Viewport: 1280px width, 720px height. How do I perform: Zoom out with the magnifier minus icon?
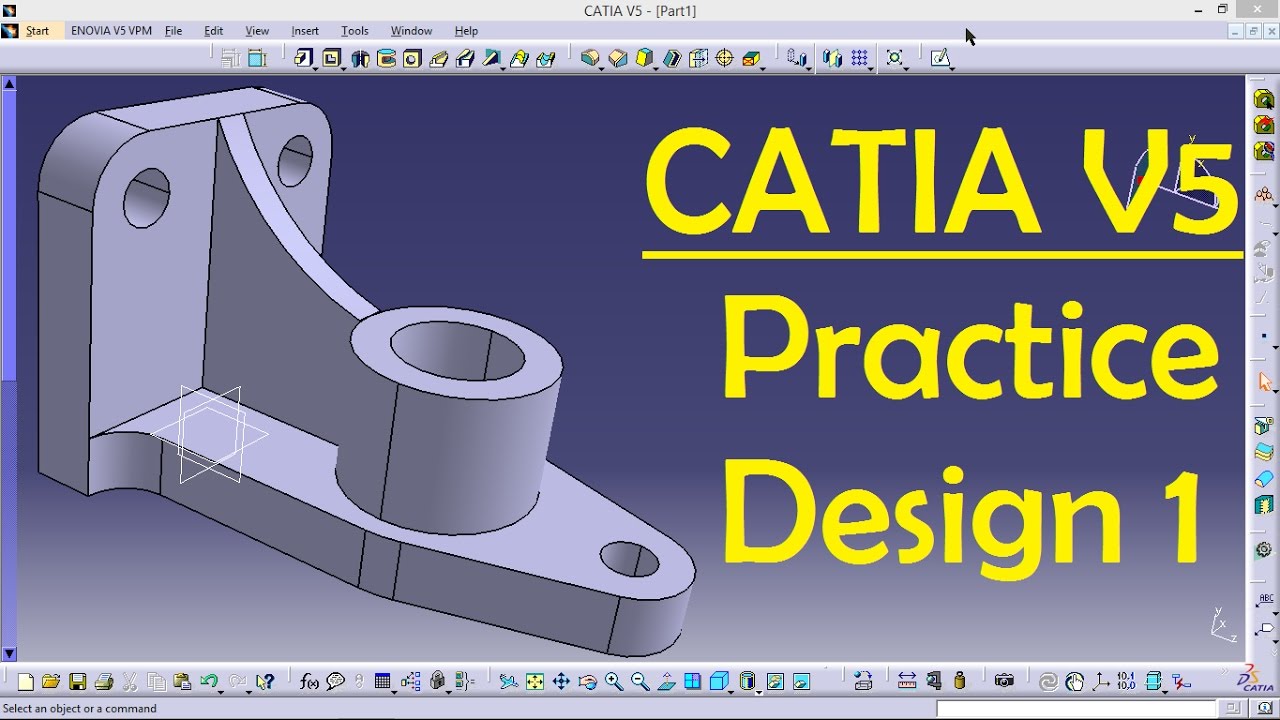pos(640,682)
